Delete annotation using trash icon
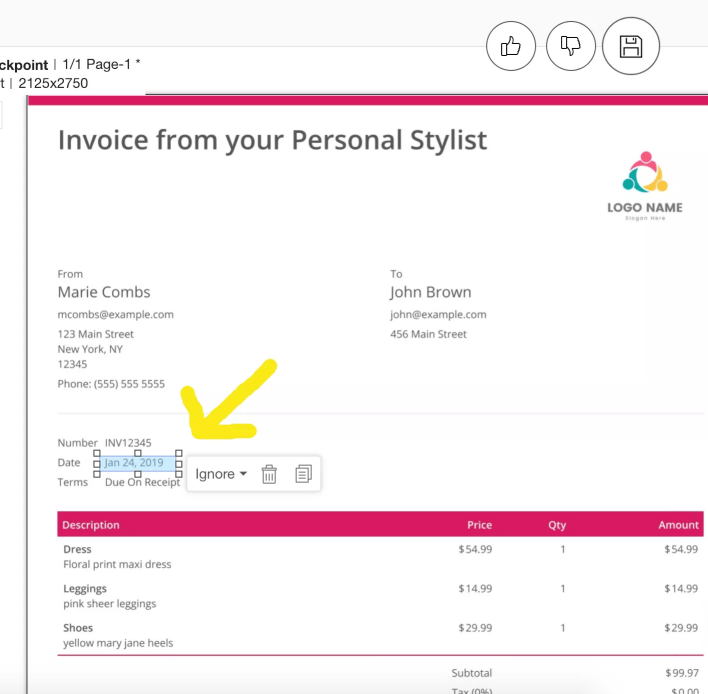 click(x=269, y=474)
